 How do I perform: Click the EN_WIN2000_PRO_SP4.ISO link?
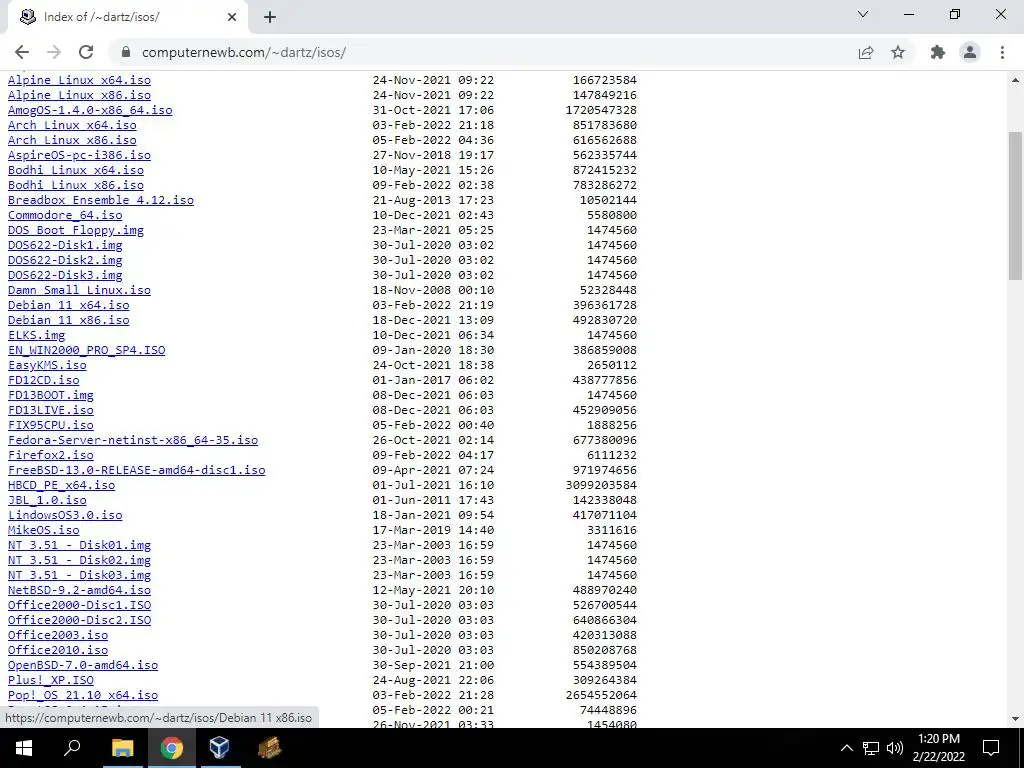pos(86,350)
